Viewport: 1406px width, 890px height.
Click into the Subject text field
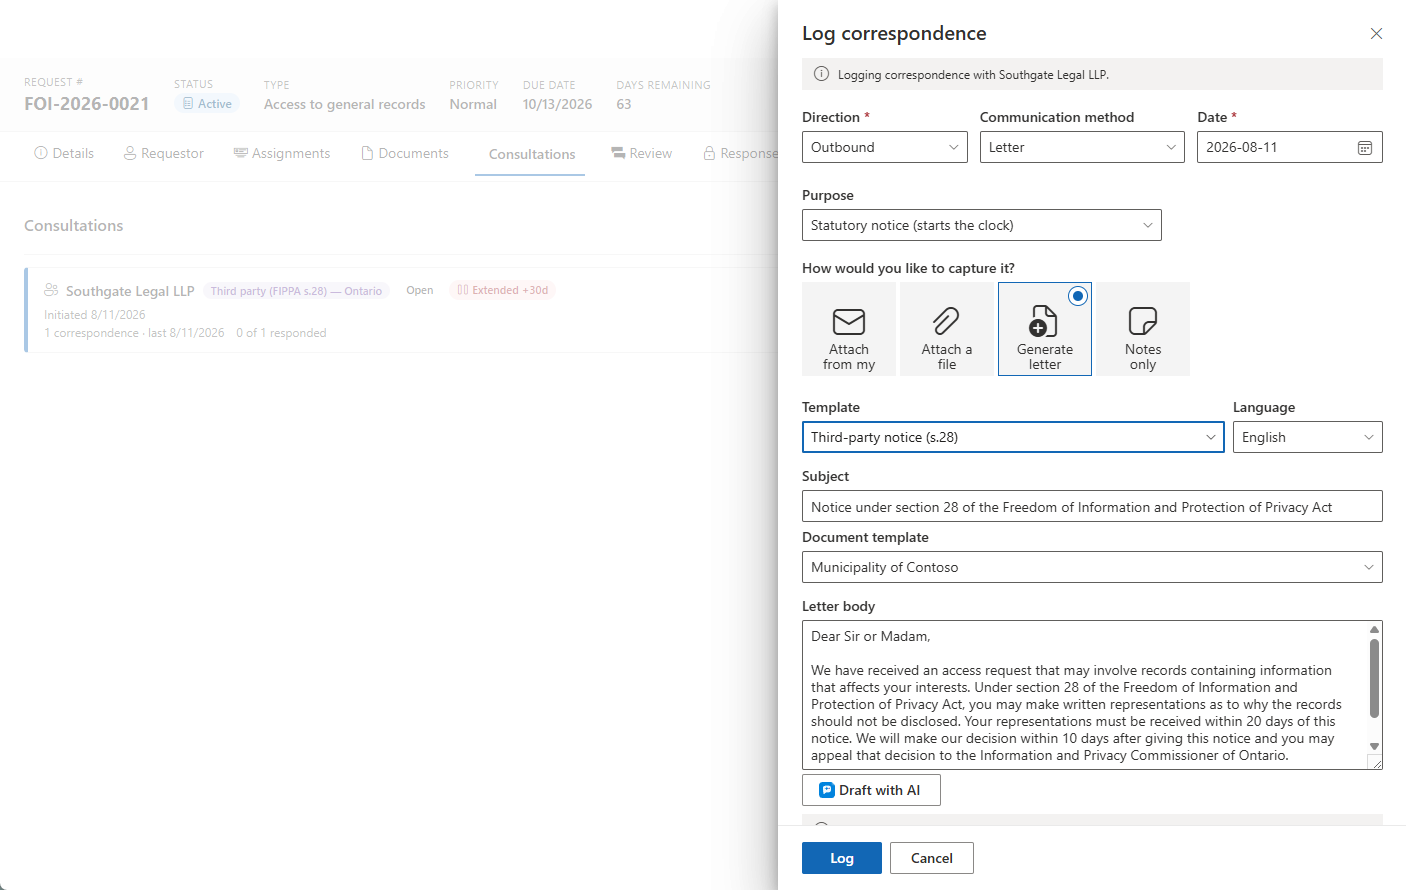point(1092,506)
